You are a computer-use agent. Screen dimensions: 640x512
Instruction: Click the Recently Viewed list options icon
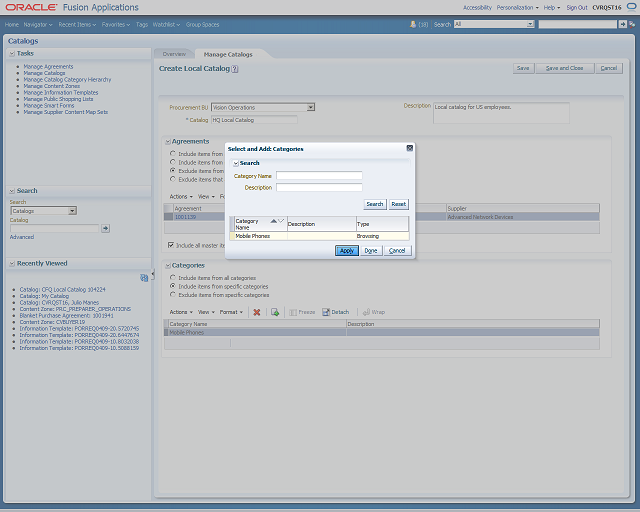[x=144, y=278]
